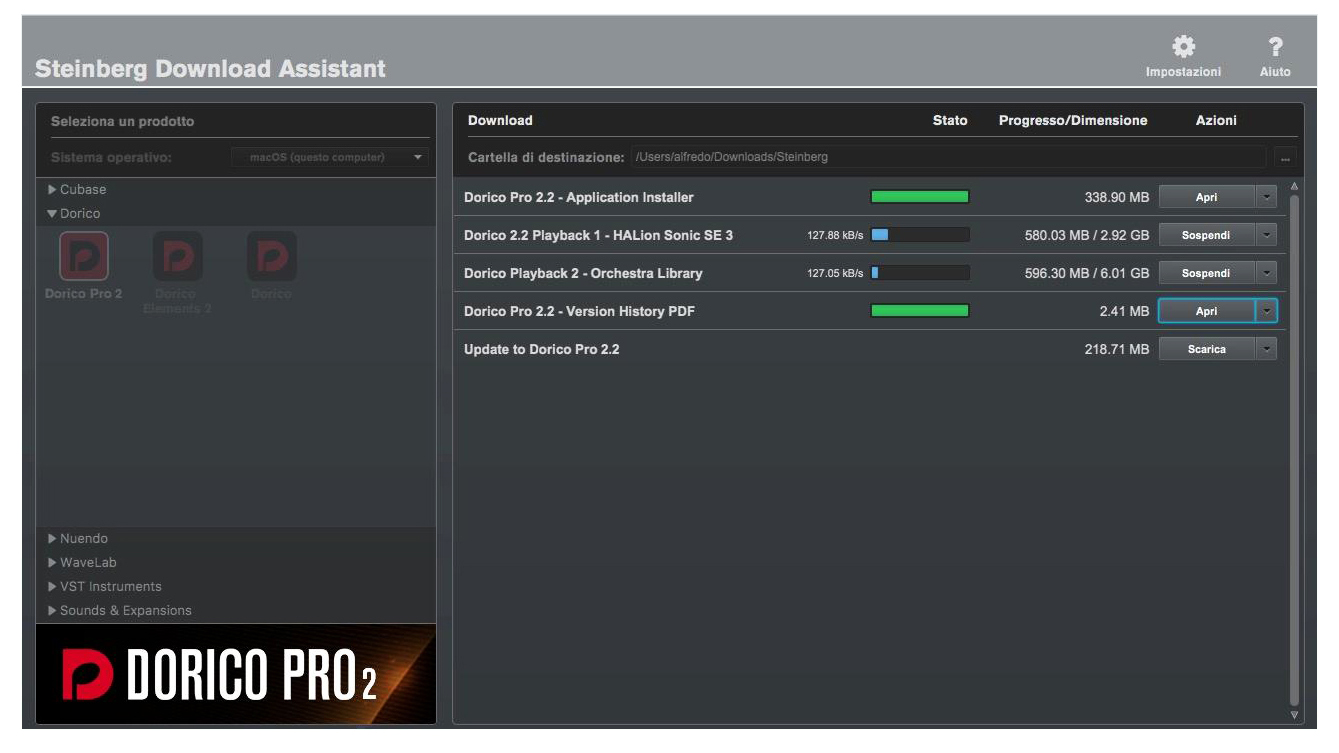Suspend the HALion Sonic SE 3 download
Viewport: 1339px width, 753px height.
click(1206, 235)
